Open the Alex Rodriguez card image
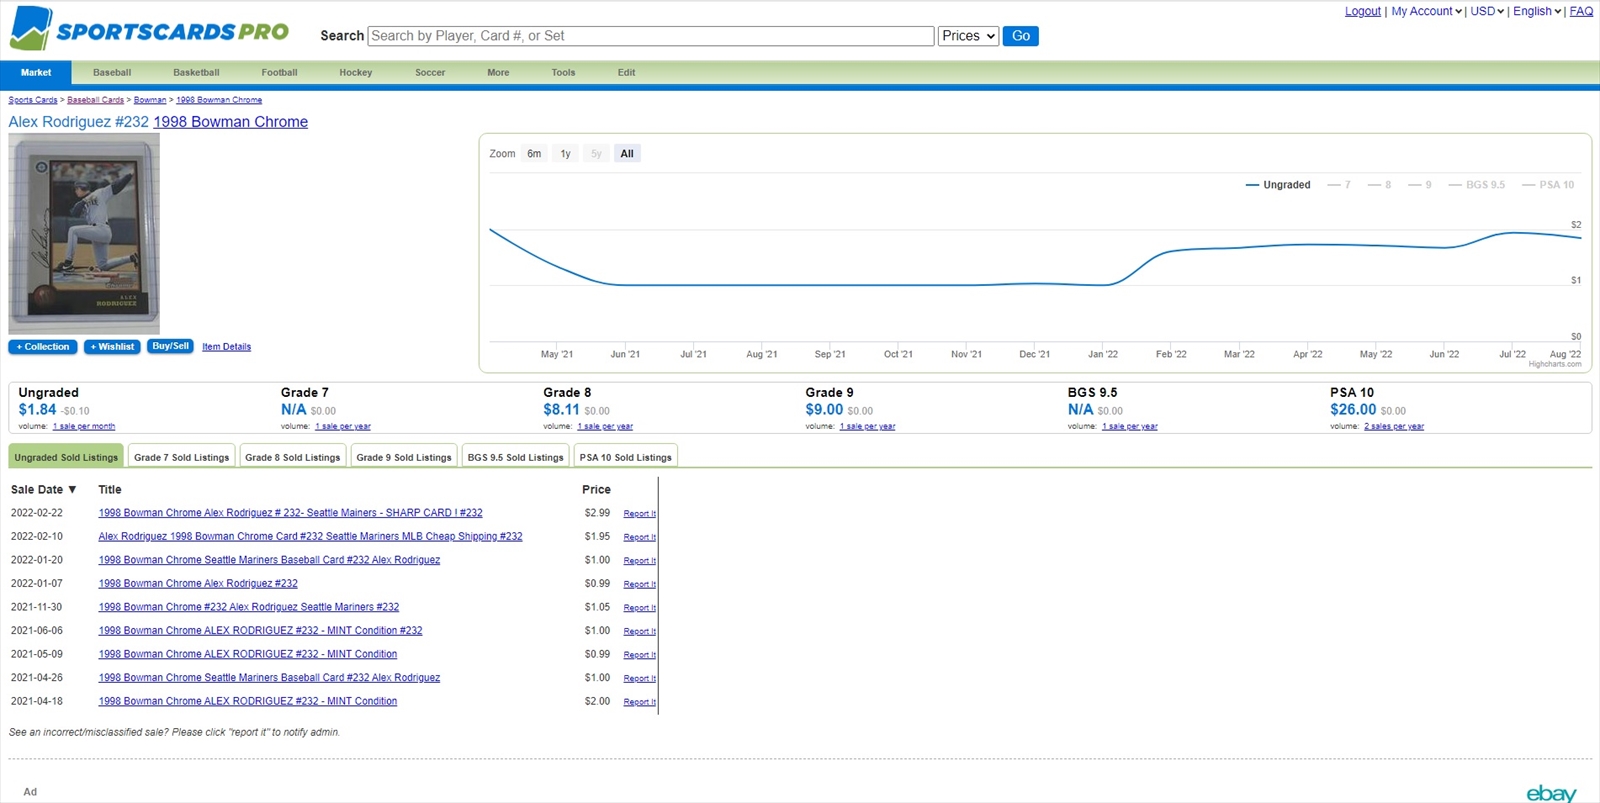 pos(84,234)
